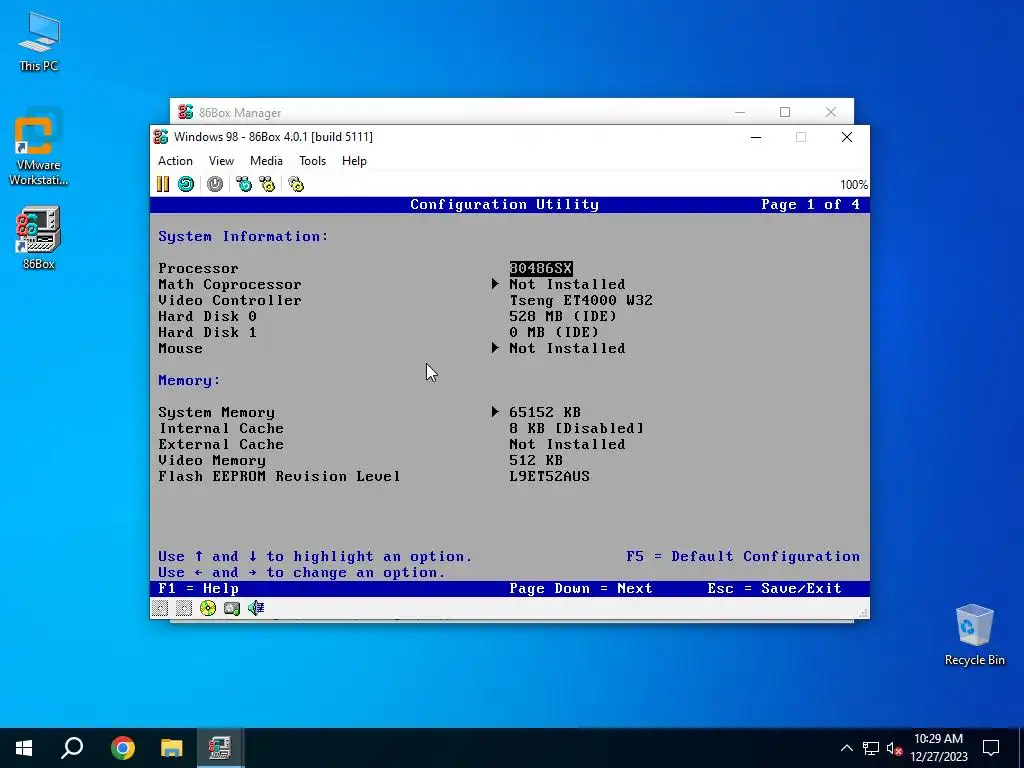Select the This PC desktop icon

click(39, 42)
